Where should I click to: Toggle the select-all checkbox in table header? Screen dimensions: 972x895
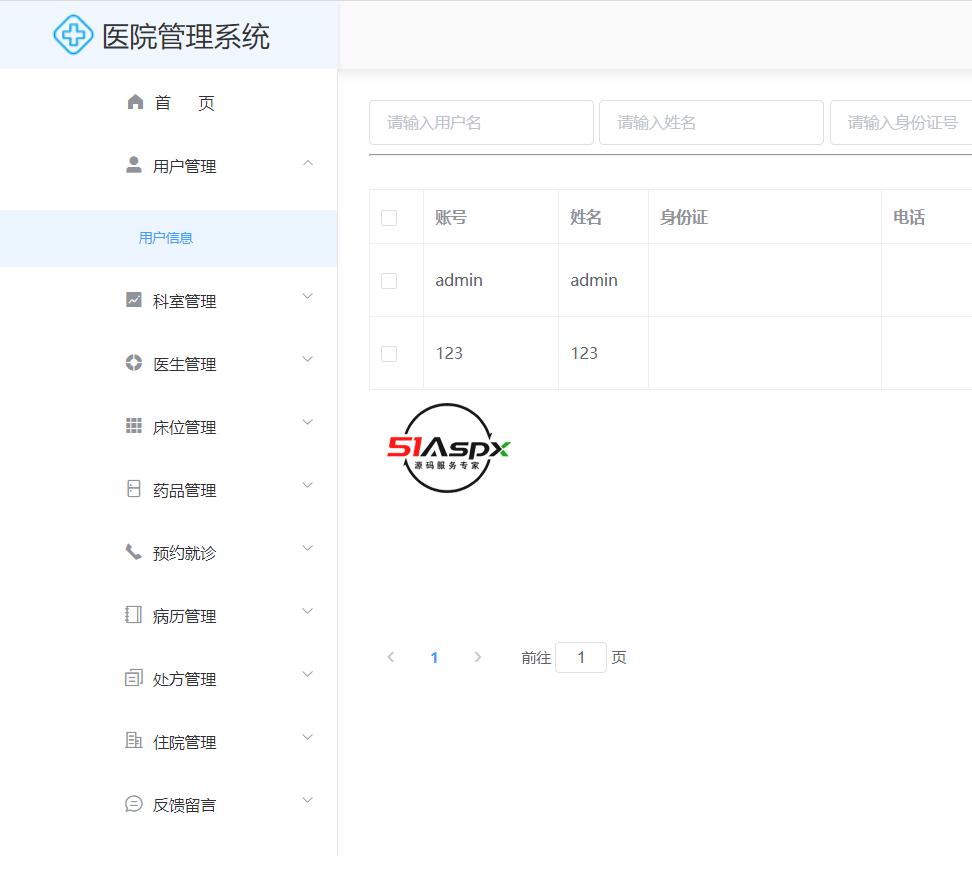click(x=389, y=218)
